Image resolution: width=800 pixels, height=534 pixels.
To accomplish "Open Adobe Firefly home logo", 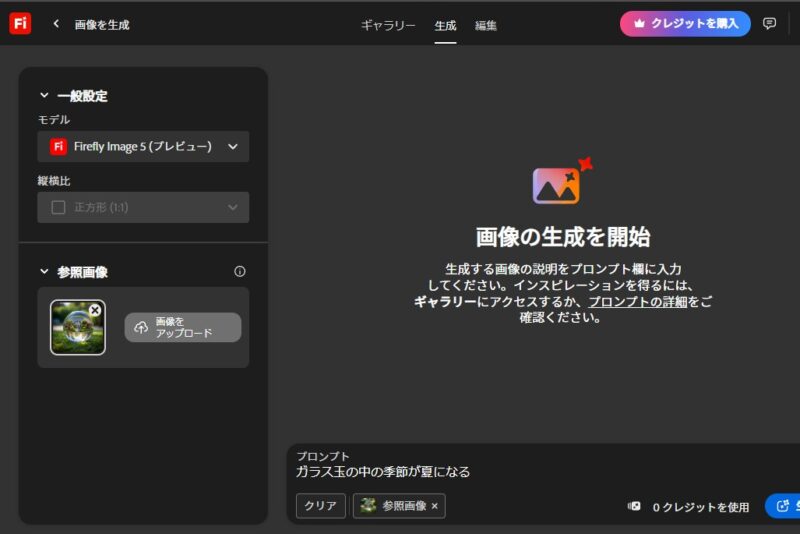I will click(20, 23).
